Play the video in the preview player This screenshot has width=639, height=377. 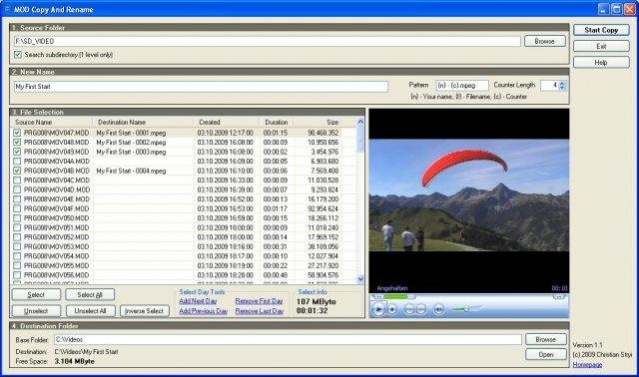tap(378, 309)
